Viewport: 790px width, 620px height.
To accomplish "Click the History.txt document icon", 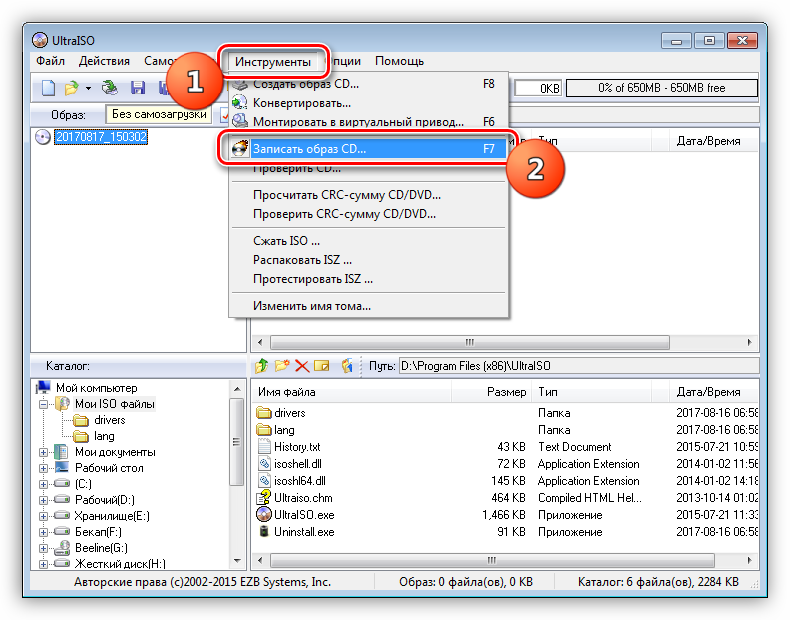I will 264,446.
